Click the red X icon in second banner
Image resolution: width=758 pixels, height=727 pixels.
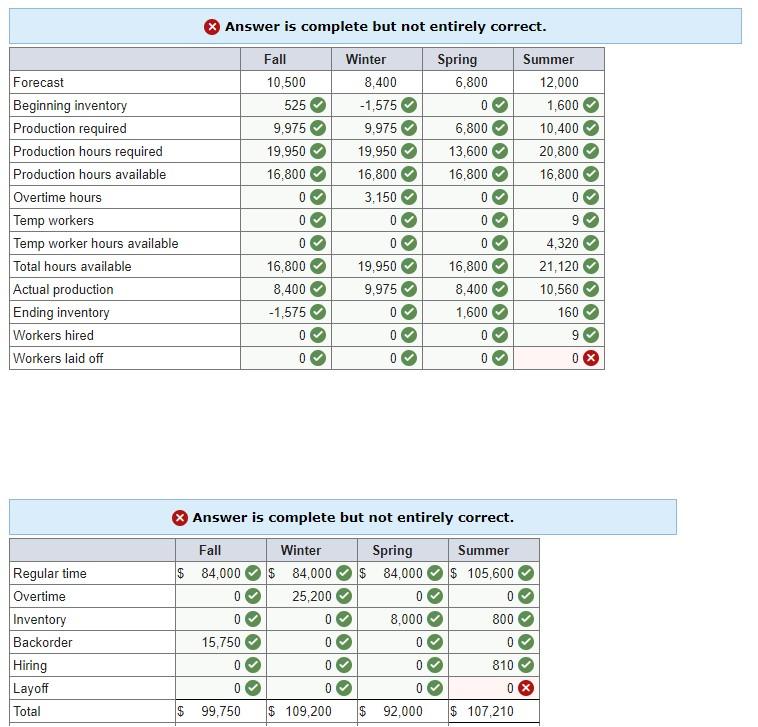pyautogui.click(x=179, y=518)
